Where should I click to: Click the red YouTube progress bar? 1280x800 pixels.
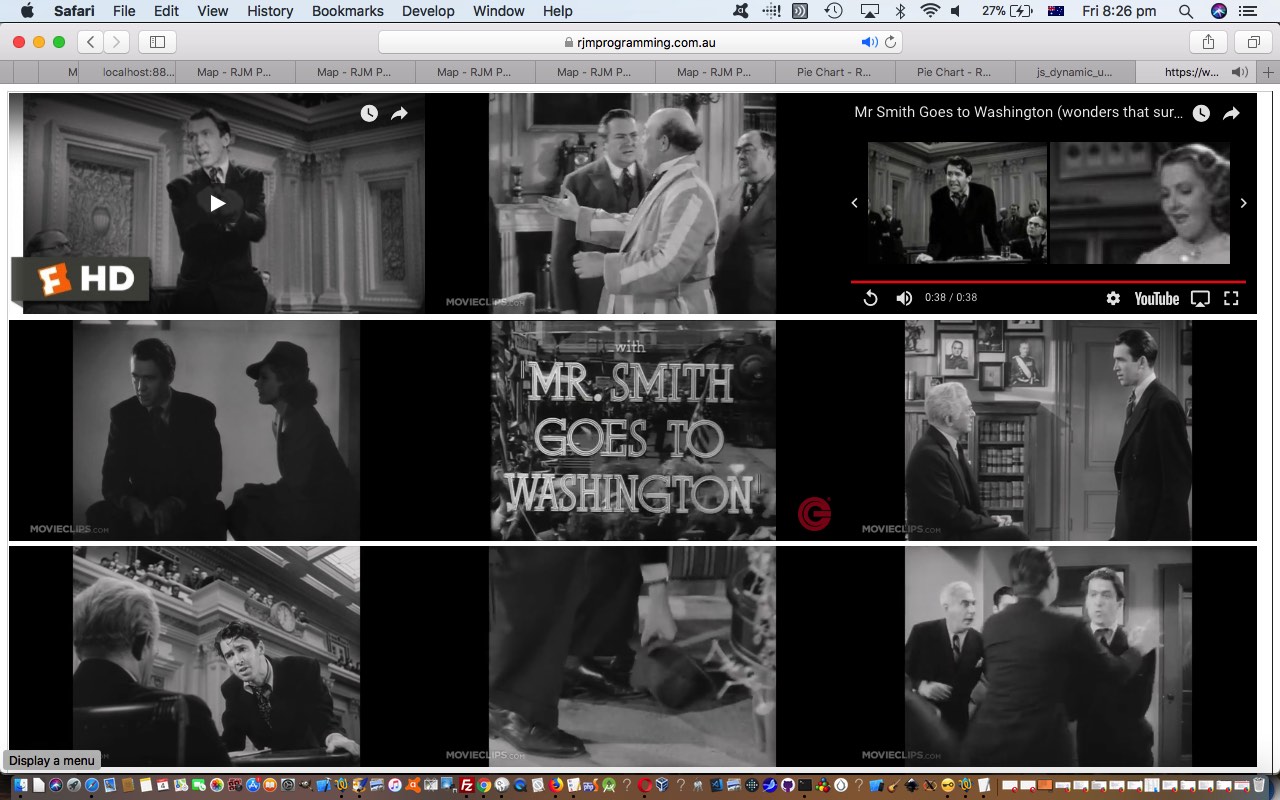(x=1048, y=282)
